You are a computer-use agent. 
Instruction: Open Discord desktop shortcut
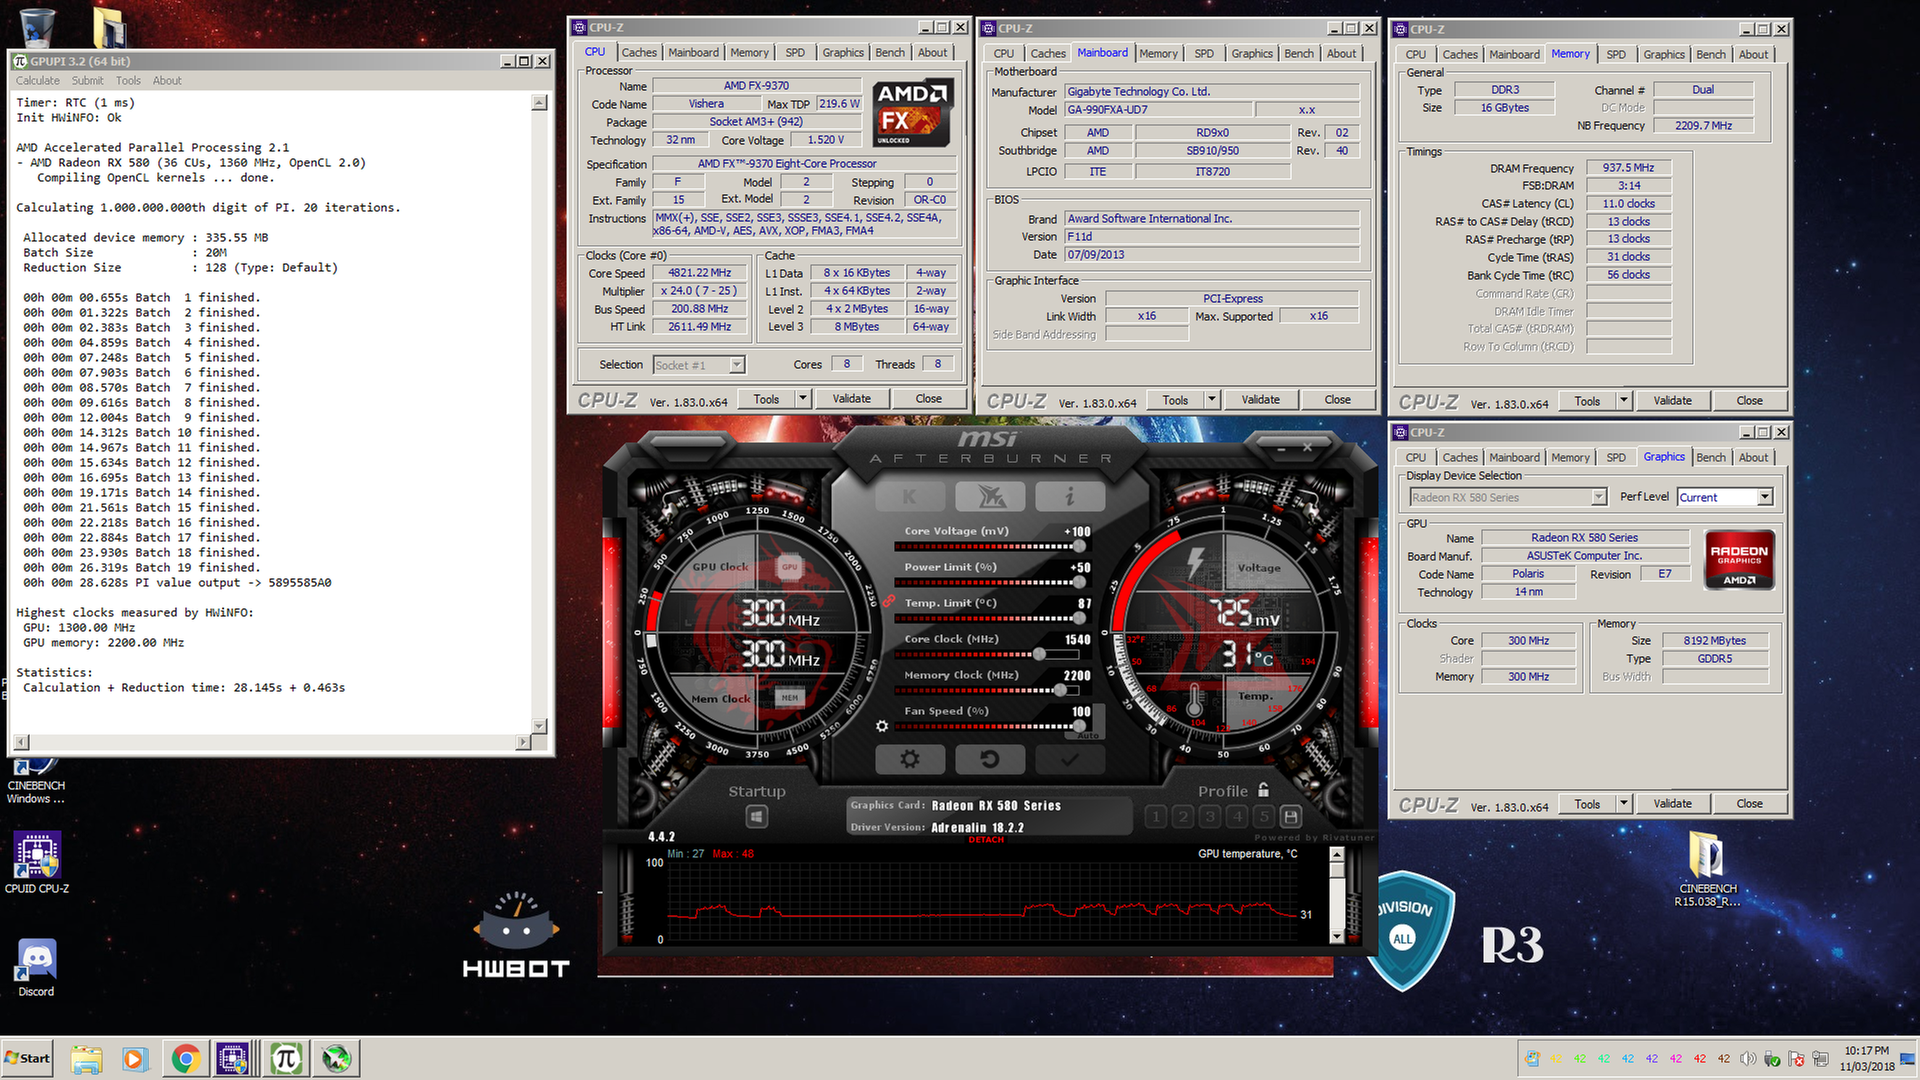tap(37, 968)
